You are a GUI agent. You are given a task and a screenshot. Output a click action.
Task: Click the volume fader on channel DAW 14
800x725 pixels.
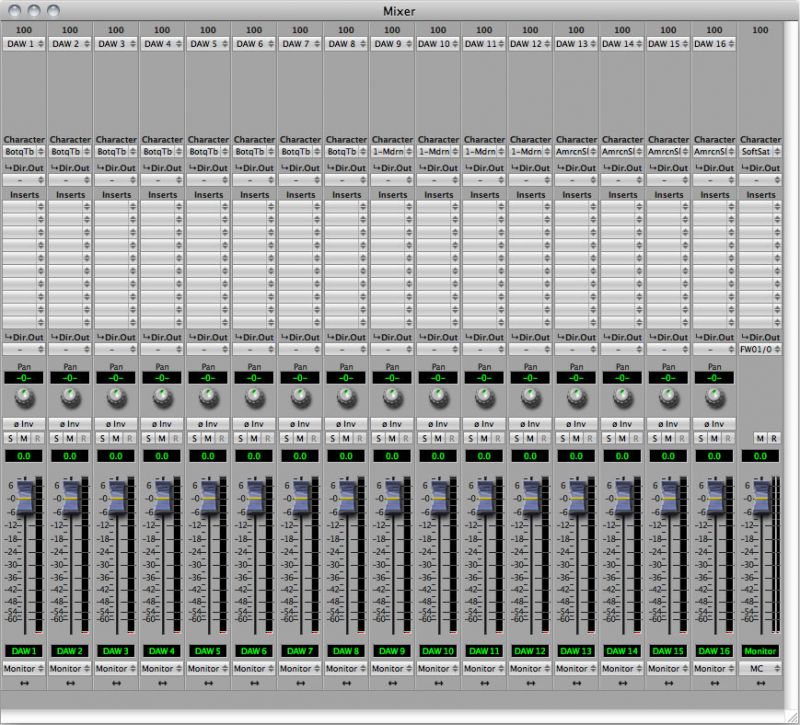point(624,497)
